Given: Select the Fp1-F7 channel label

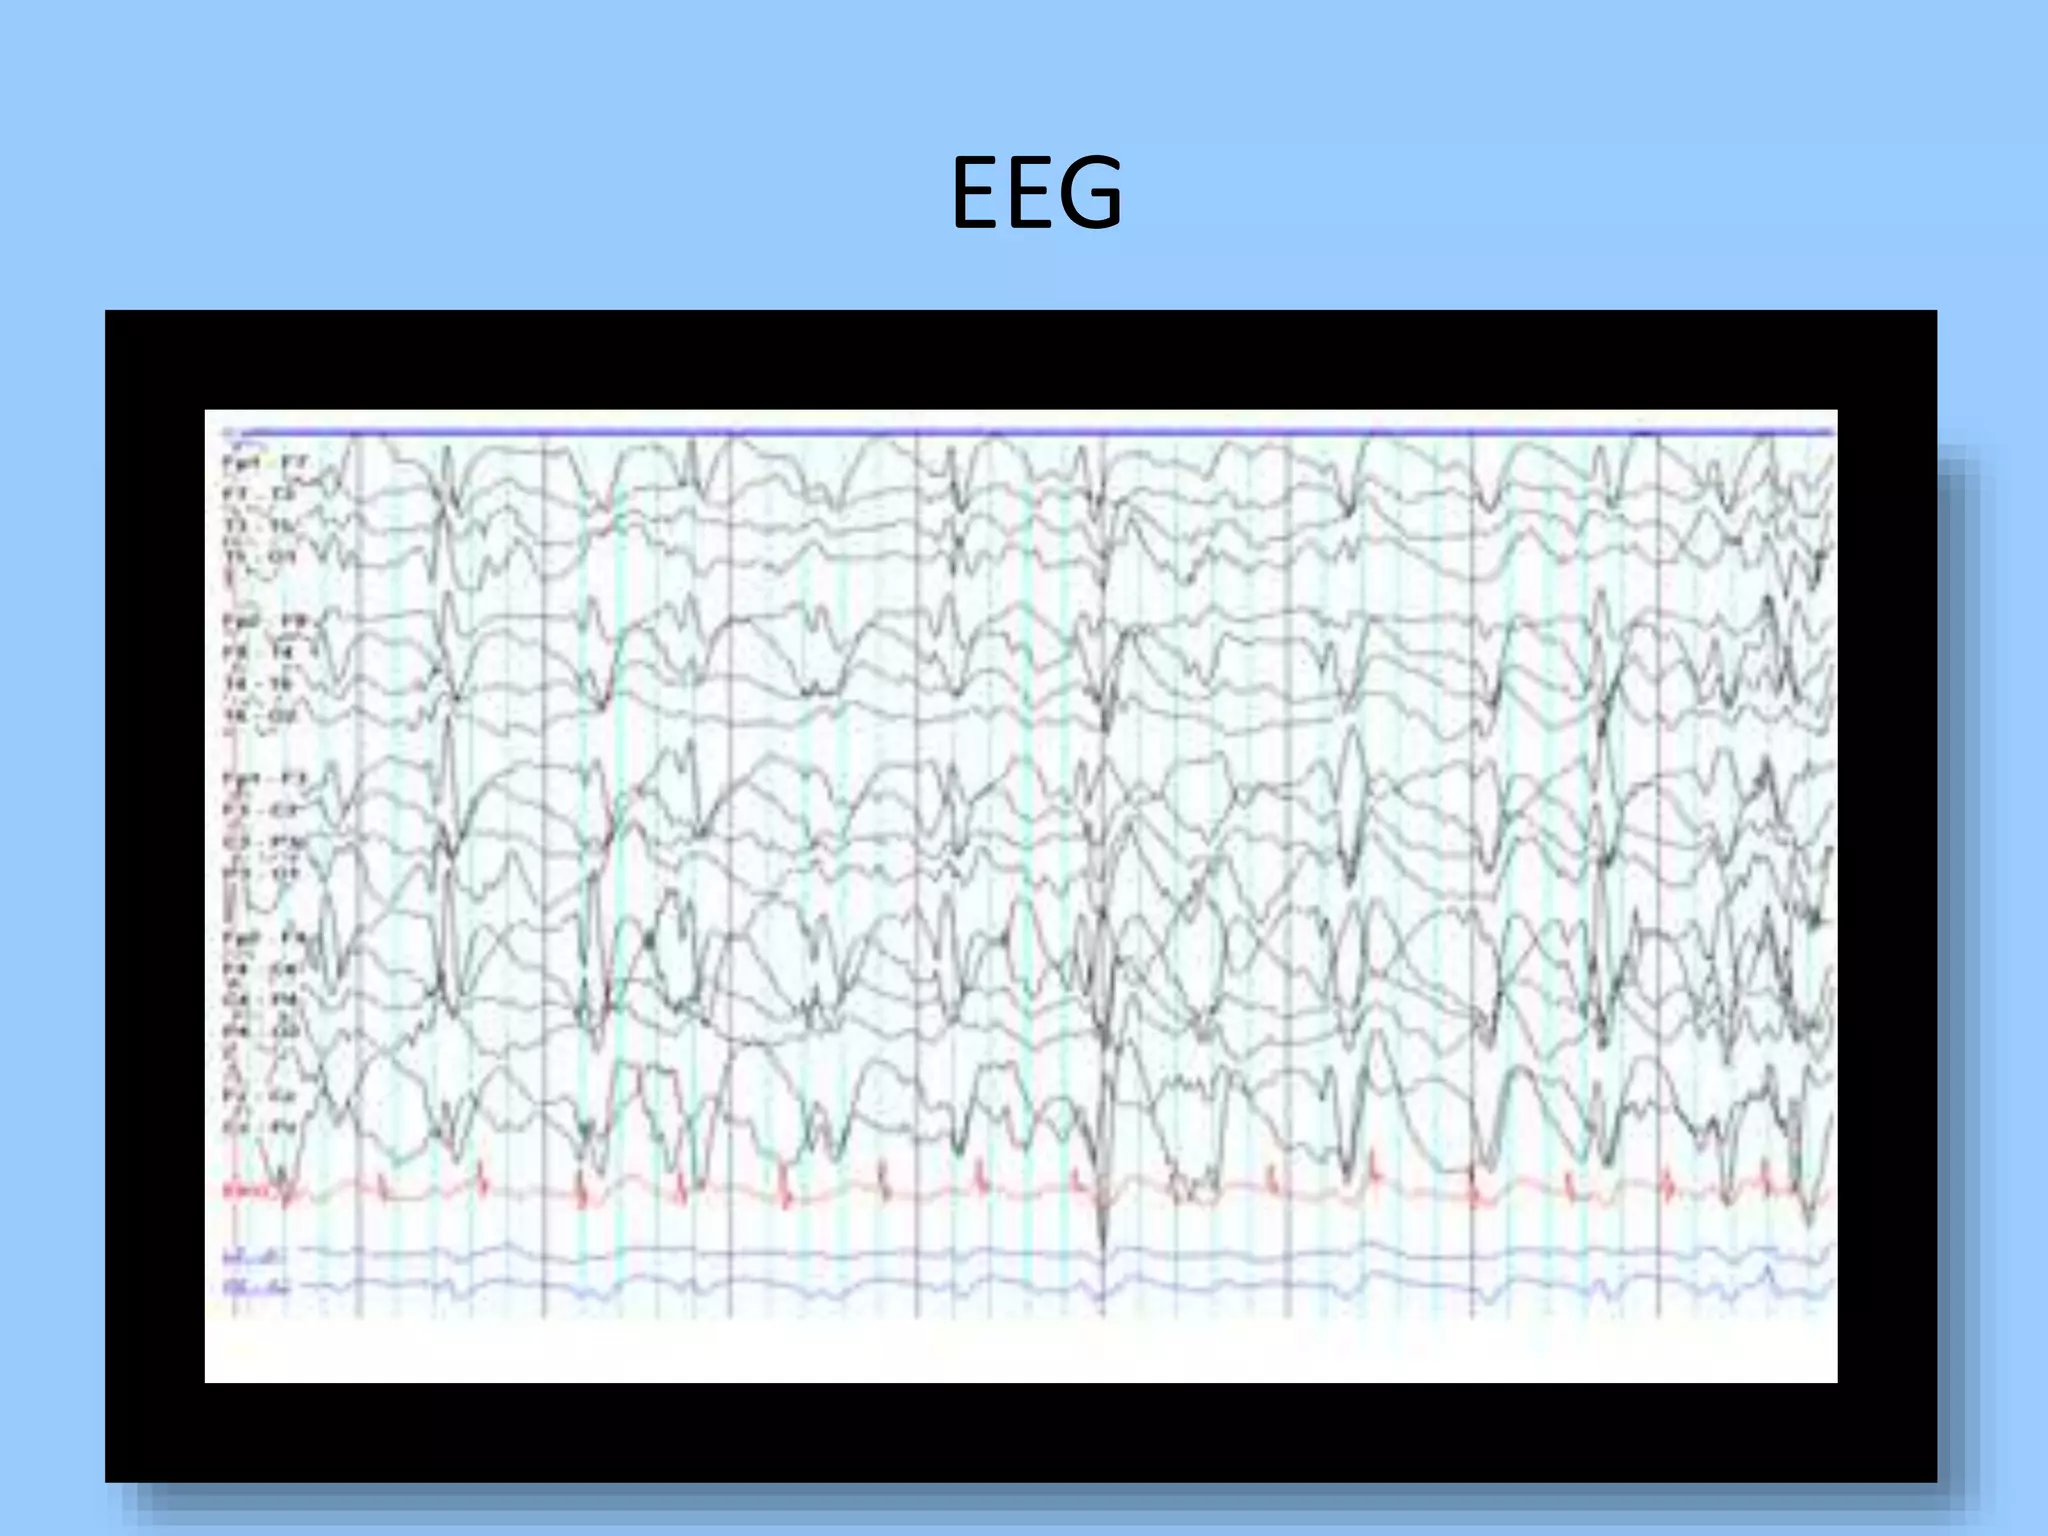Looking at the screenshot, I should tap(264, 464).
